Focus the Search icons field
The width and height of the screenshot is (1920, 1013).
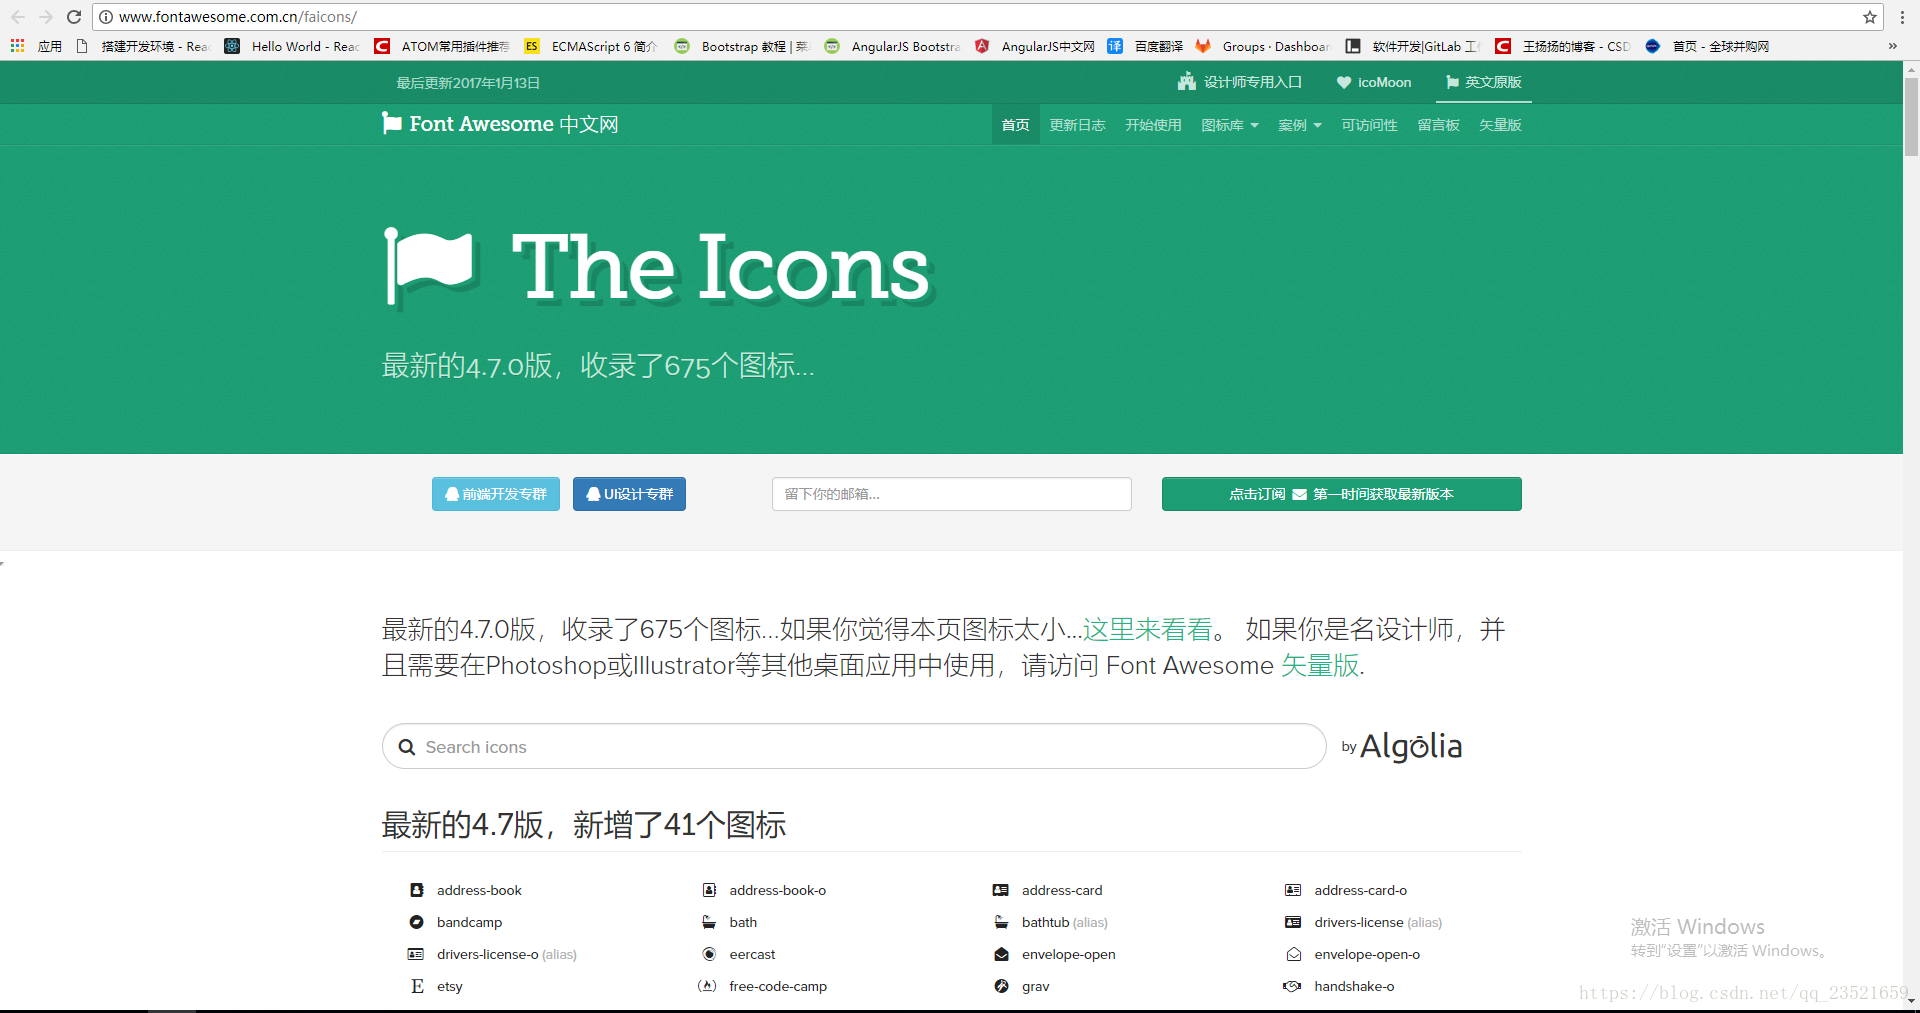pyautogui.click(x=854, y=747)
